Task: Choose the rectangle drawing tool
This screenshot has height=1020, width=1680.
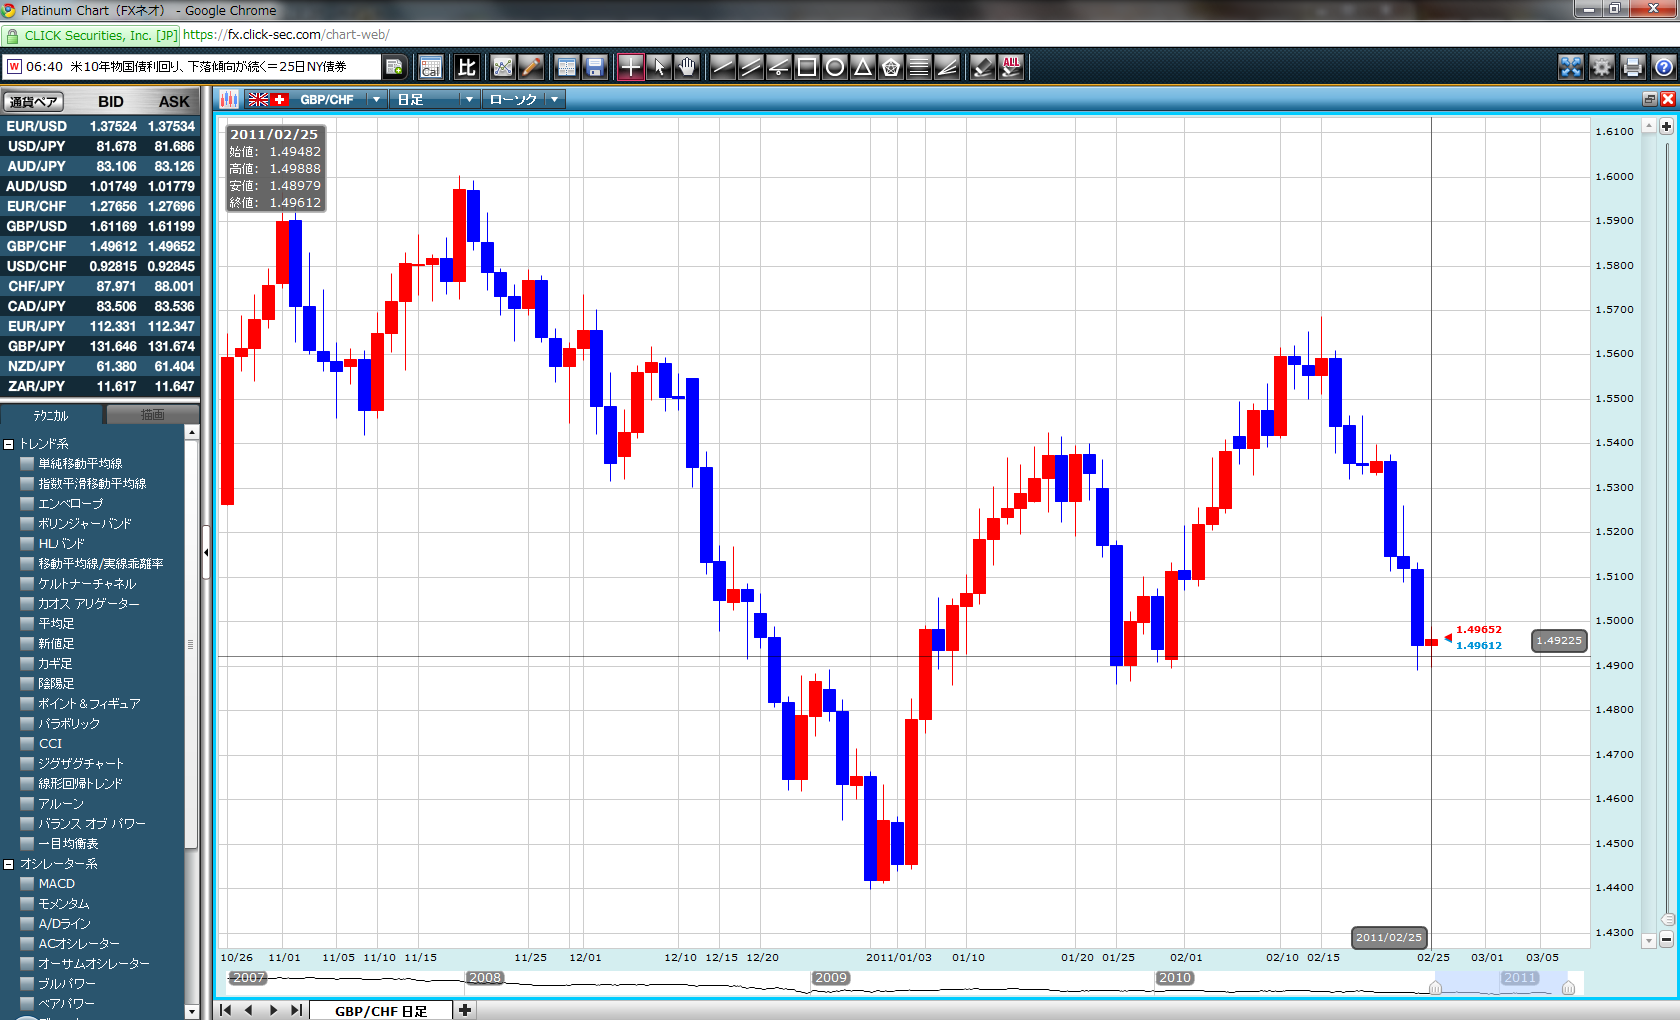Action: pyautogui.click(x=806, y=67)
